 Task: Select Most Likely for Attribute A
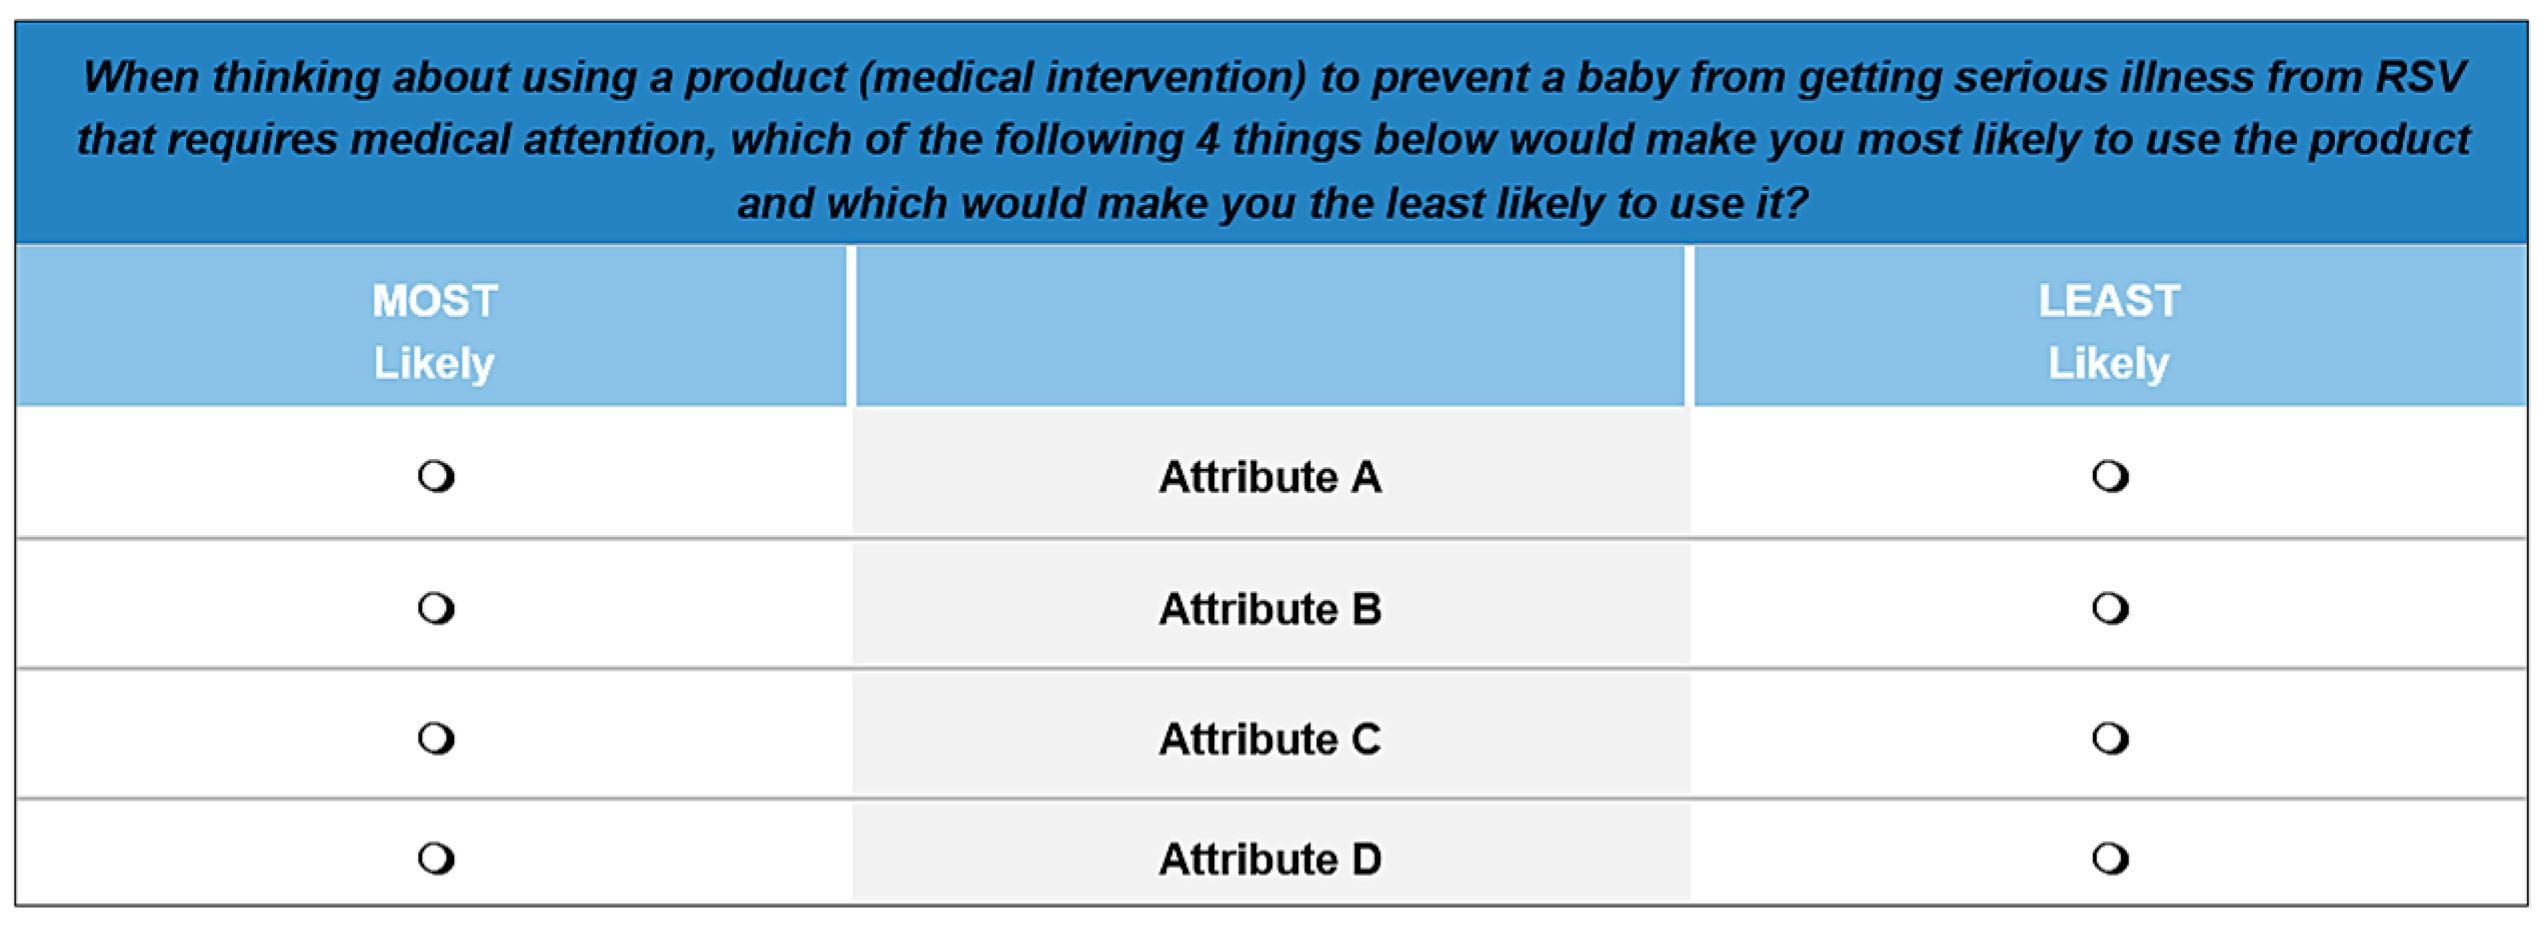(436, 476)
